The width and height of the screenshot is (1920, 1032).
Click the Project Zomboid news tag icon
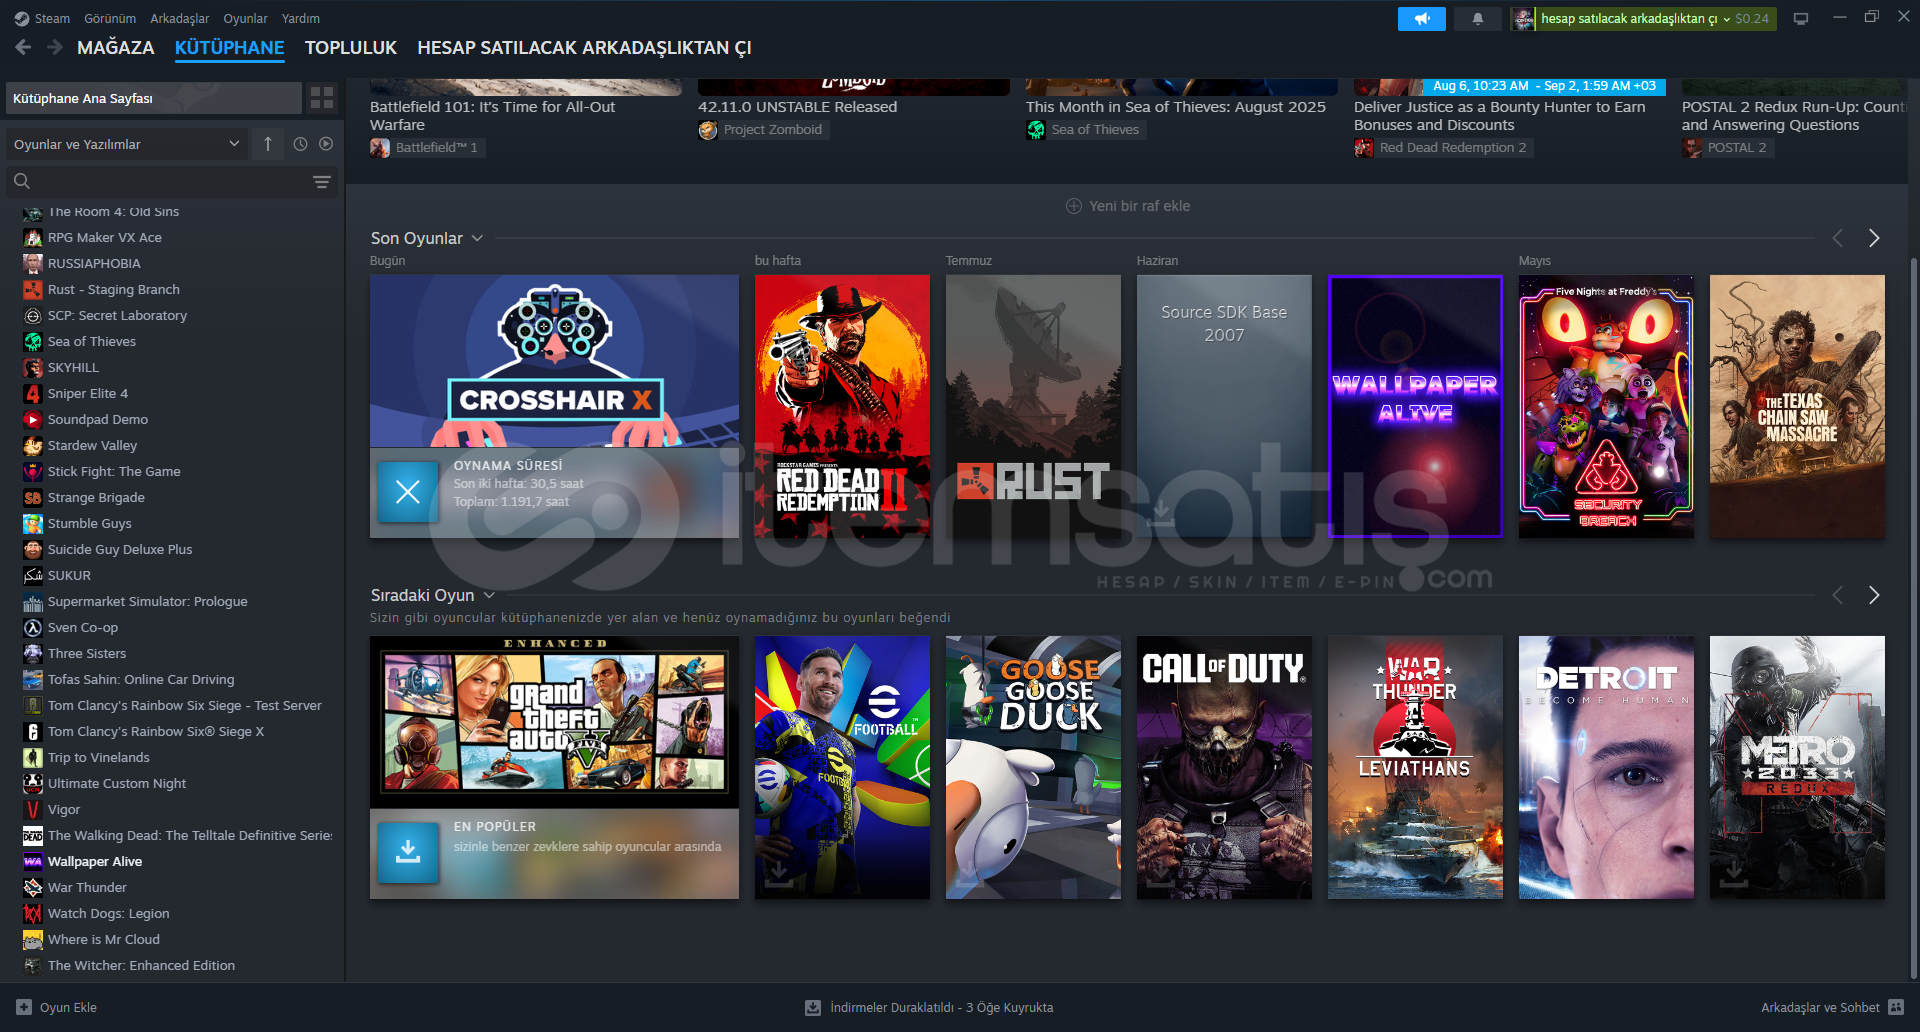pos(708,130)
